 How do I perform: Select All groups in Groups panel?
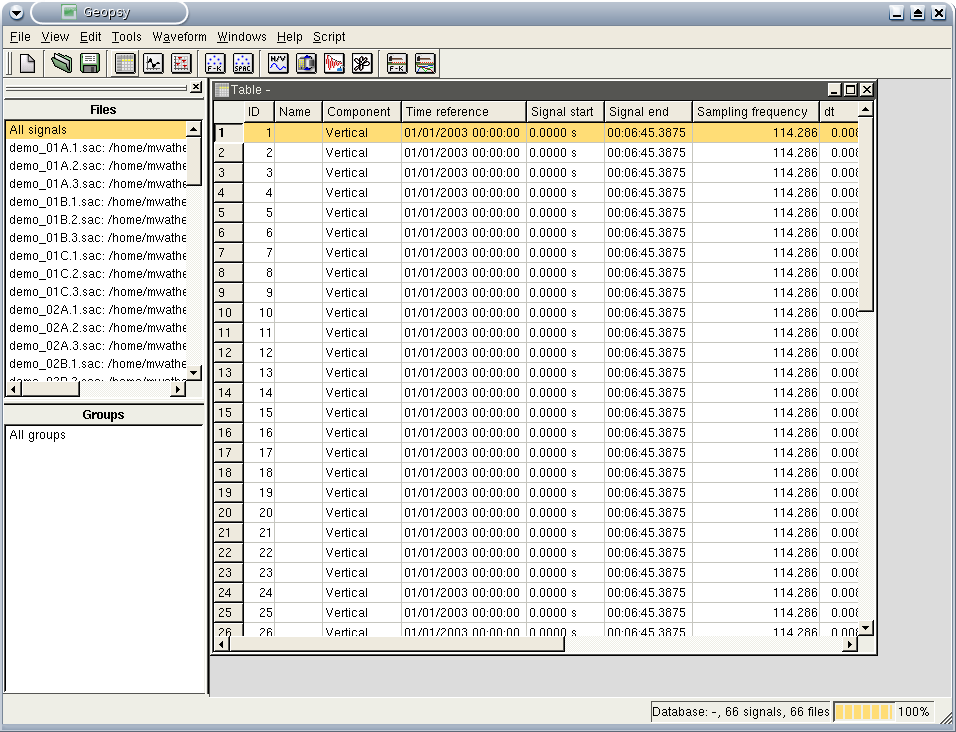point(38,435)
